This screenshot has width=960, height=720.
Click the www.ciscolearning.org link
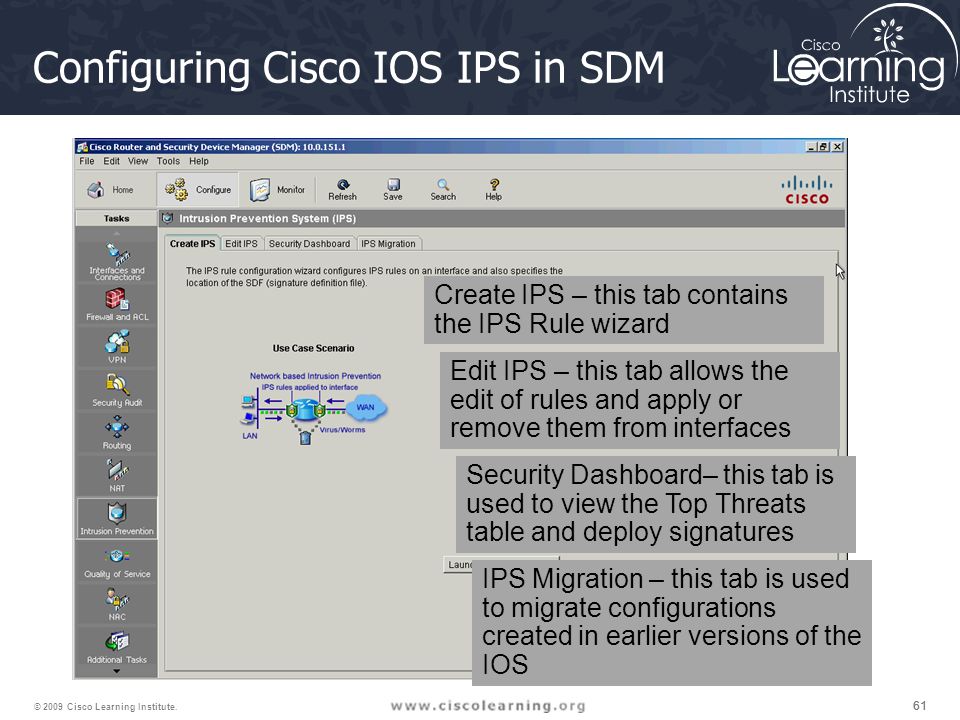click(x=488, y=706)
